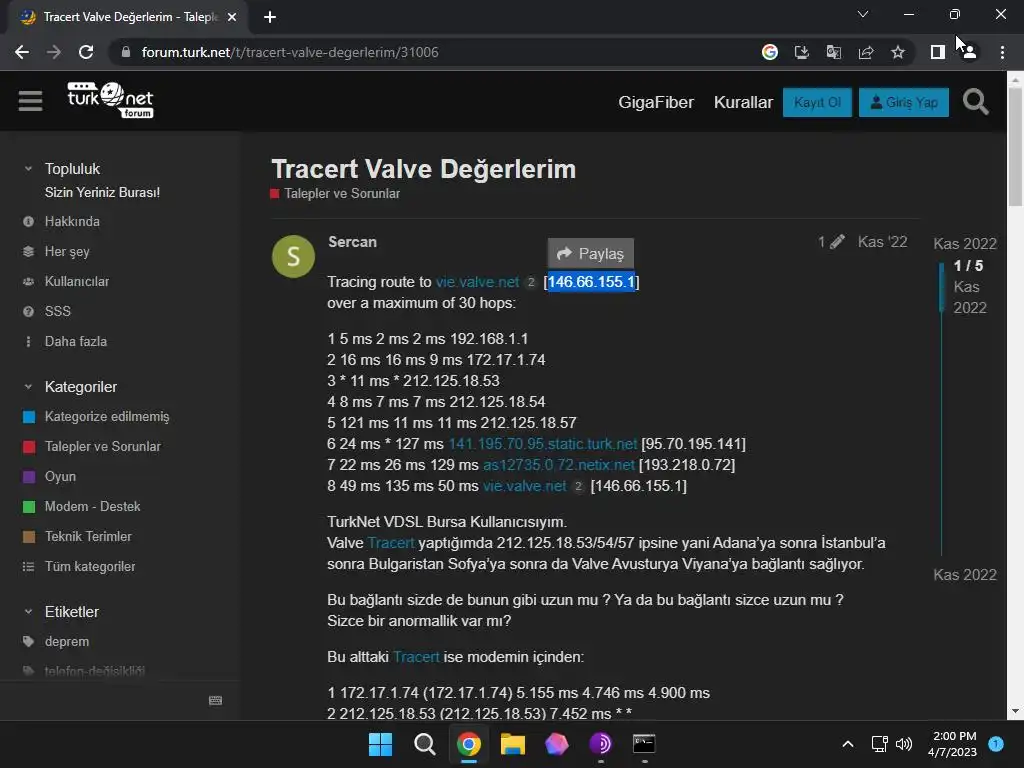Click the install/download page icon
Image resolution: width=1024 pixels, height=768 pixels.
coord(801,52)
